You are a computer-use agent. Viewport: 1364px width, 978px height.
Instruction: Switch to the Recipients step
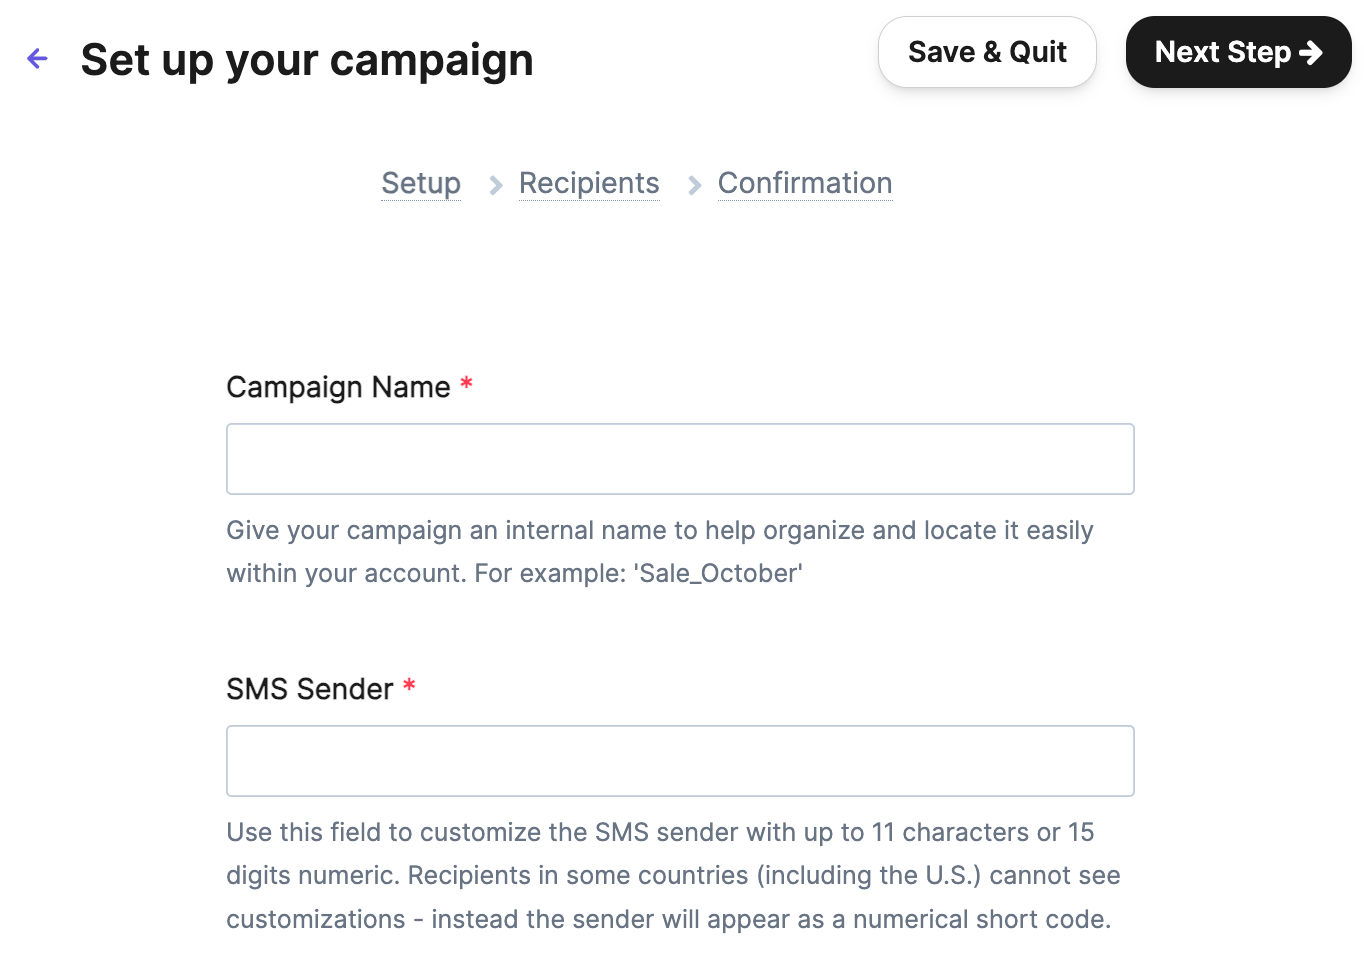[x=589, y=183]
